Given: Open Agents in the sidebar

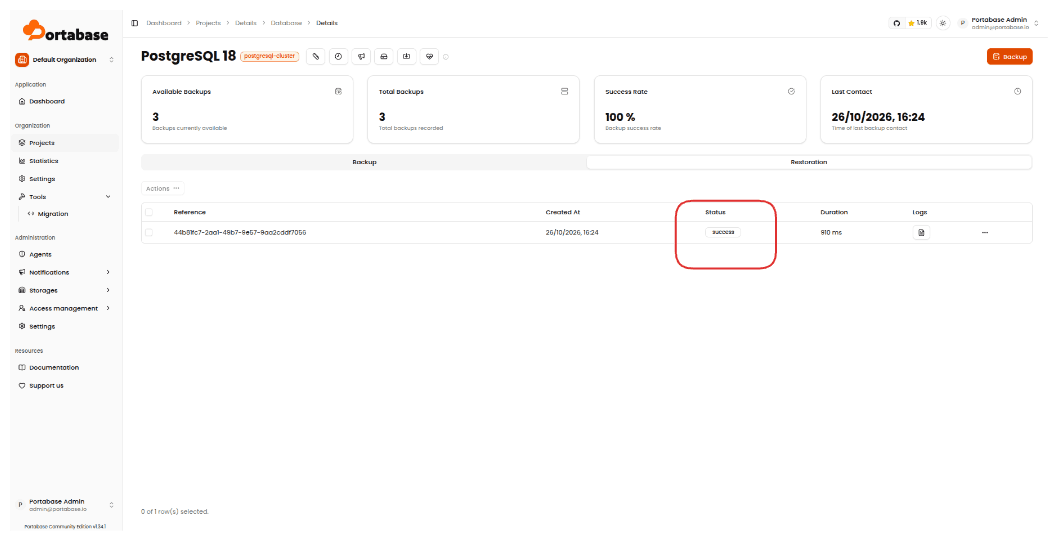Looking at the screenshot, I should click(65, 255).
